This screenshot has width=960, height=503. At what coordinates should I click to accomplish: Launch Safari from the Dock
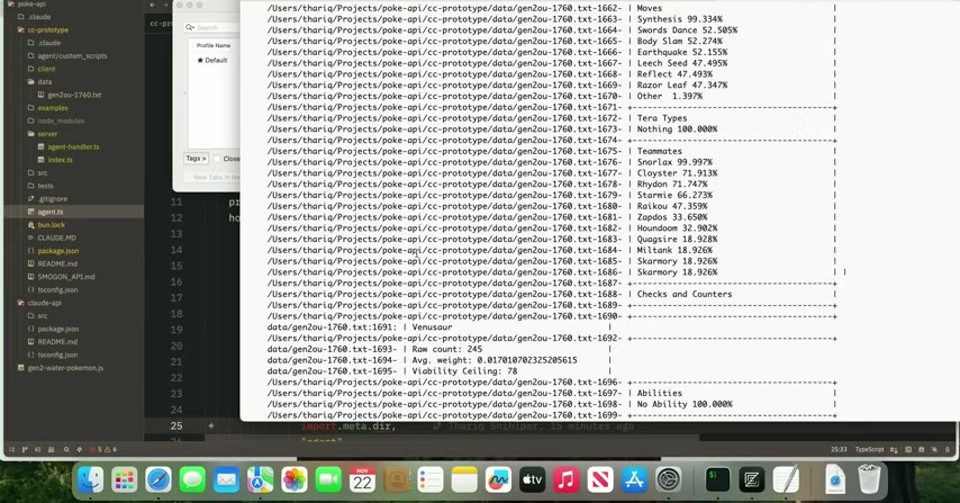(159, 480)
